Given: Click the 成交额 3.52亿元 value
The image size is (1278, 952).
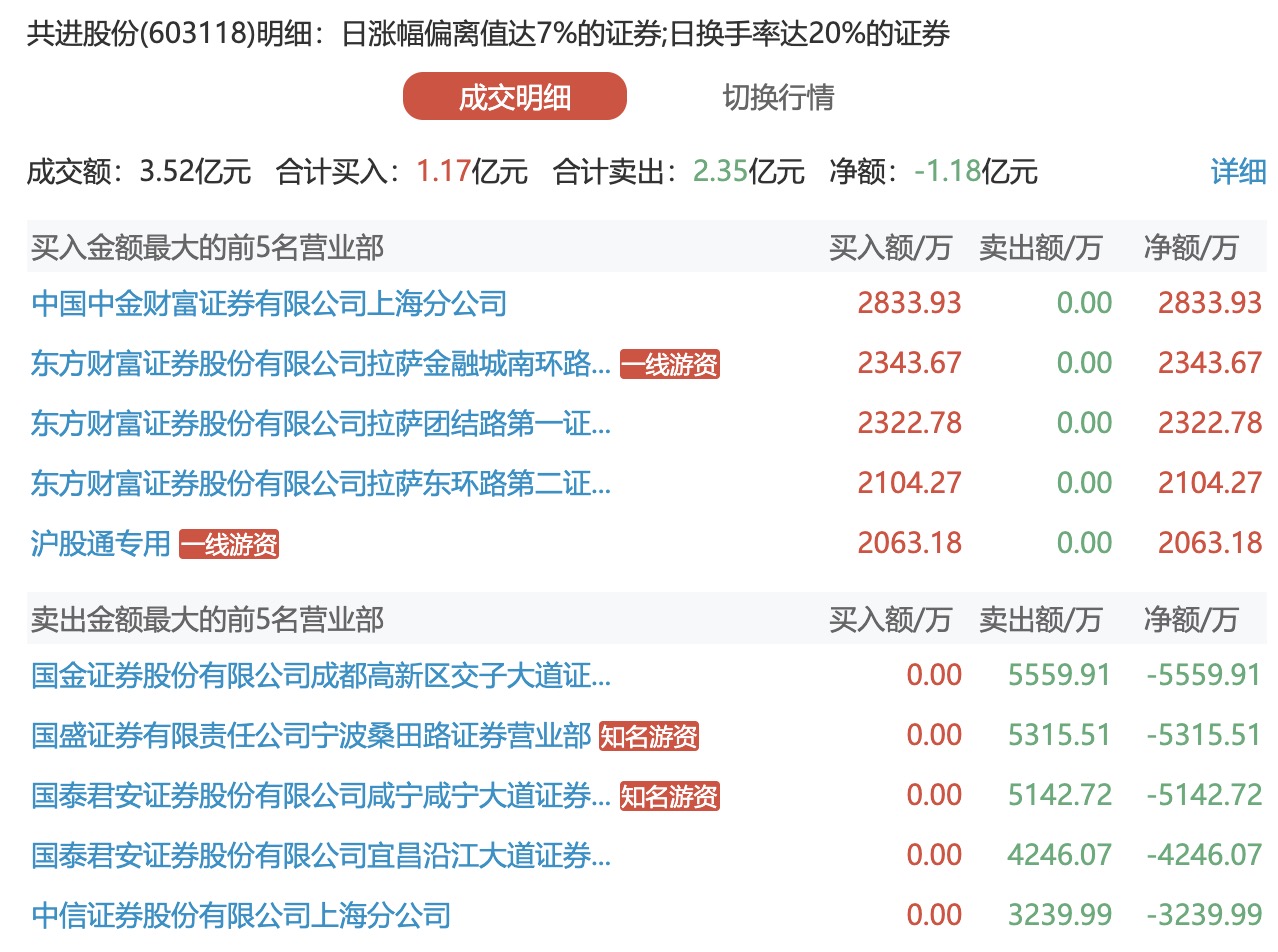Looking at the screenshot, I should coord(196,172).
